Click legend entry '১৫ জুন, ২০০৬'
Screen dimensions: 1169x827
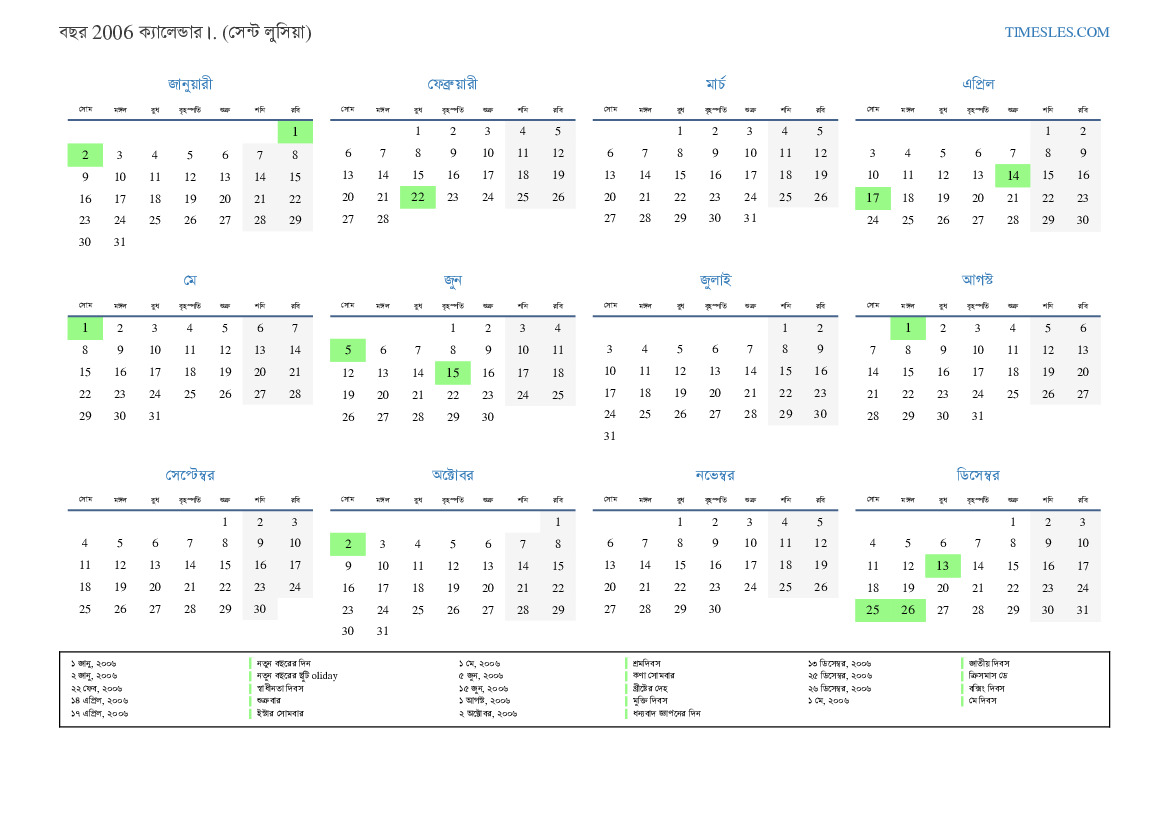pyautogui.click(x=483, y=688)
